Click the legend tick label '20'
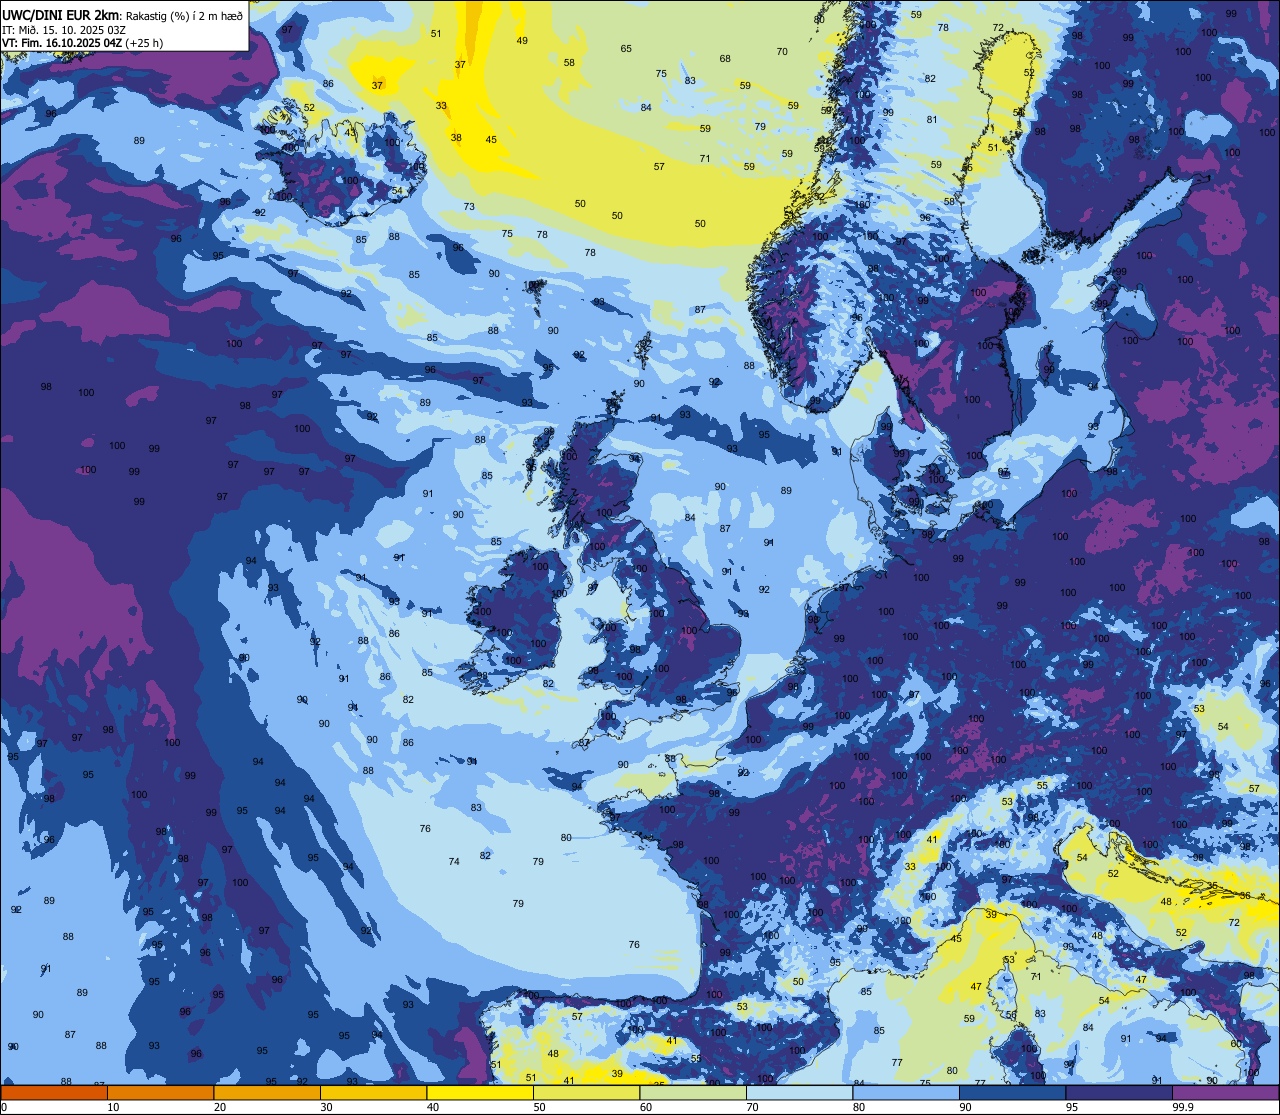Screen dimensions: 1280x1115 [220, 1107]
